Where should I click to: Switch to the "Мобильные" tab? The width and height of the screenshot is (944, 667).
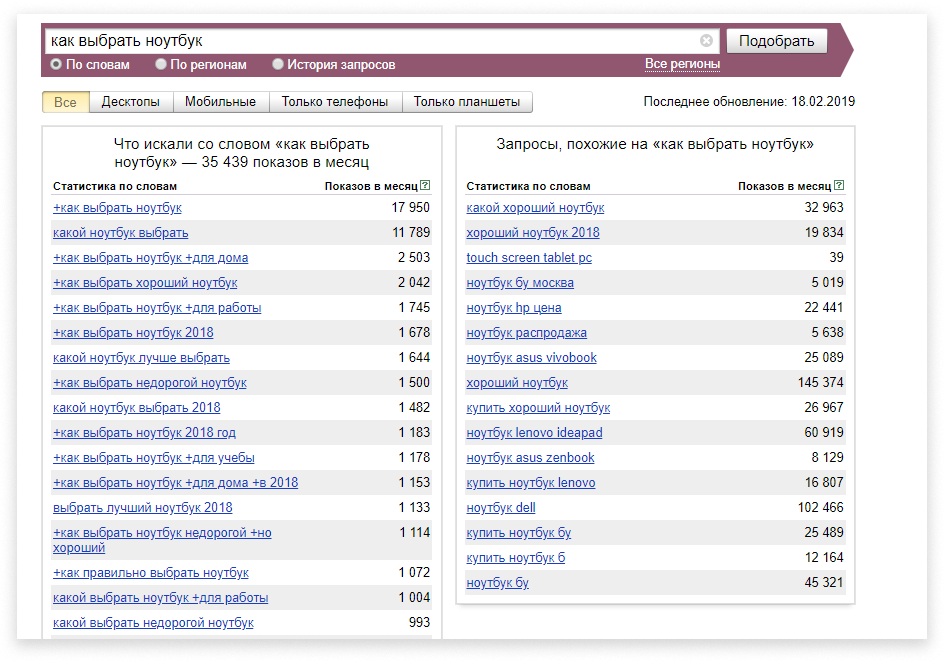[x=220, y=102]
